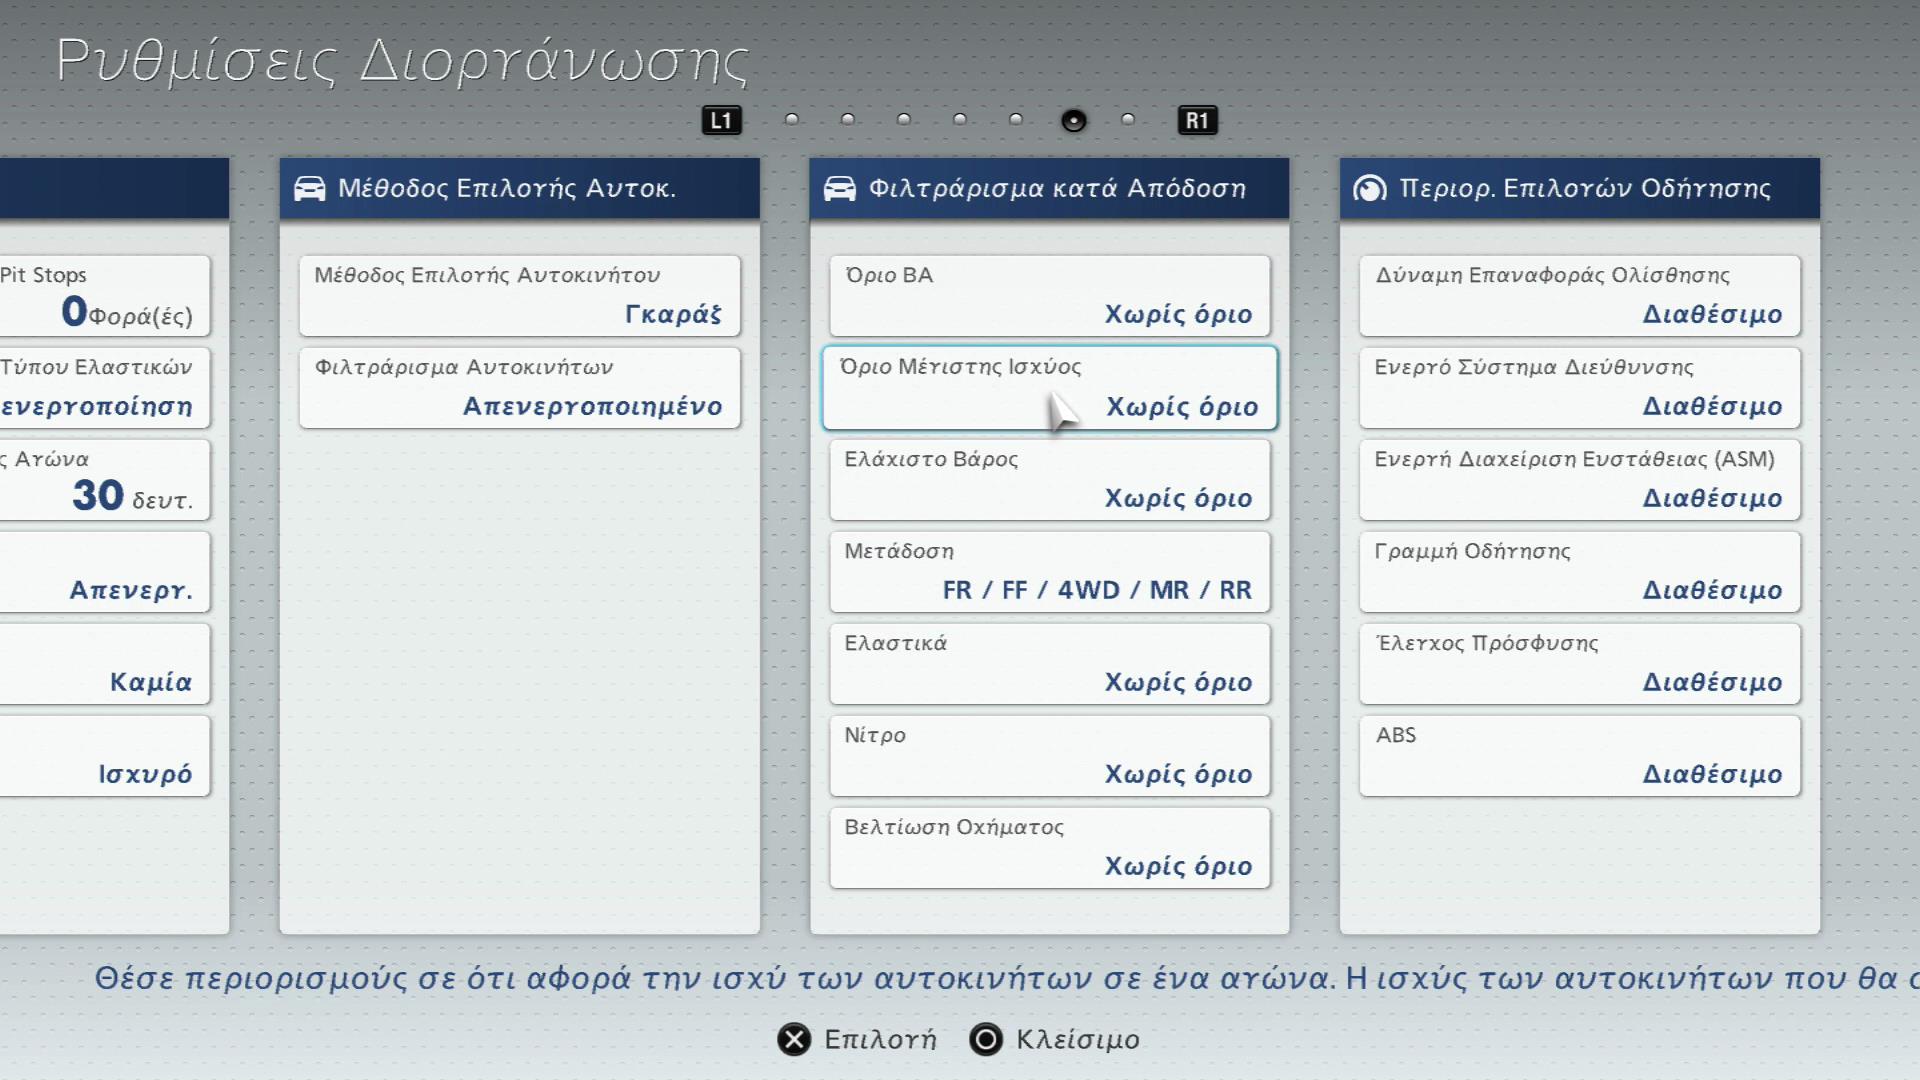Click the car icon beside Μέθοδος Επιλογής Αυτοκ.
This screenshot has width=1920, height=1080.
310,189
